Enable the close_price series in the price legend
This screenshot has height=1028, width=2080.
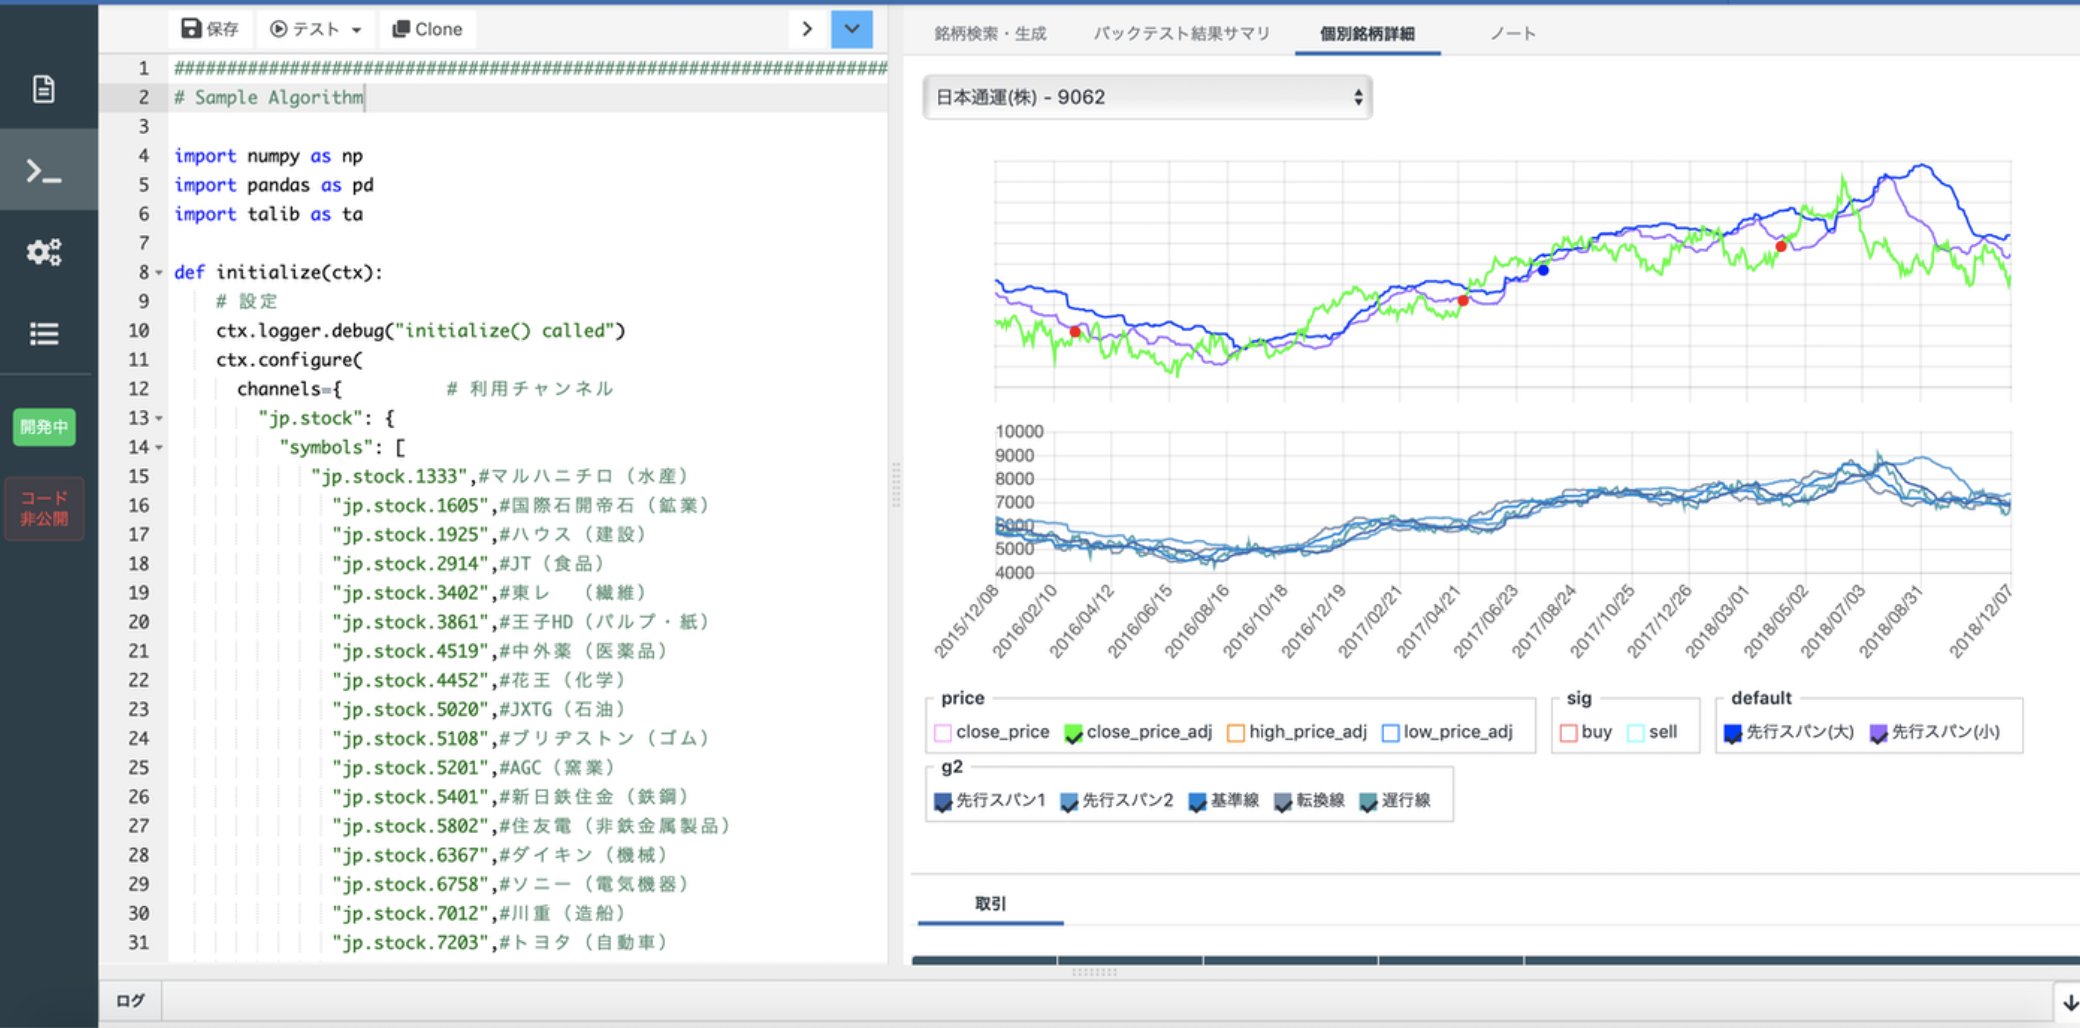pyautogui.click(x=941, y=731)
